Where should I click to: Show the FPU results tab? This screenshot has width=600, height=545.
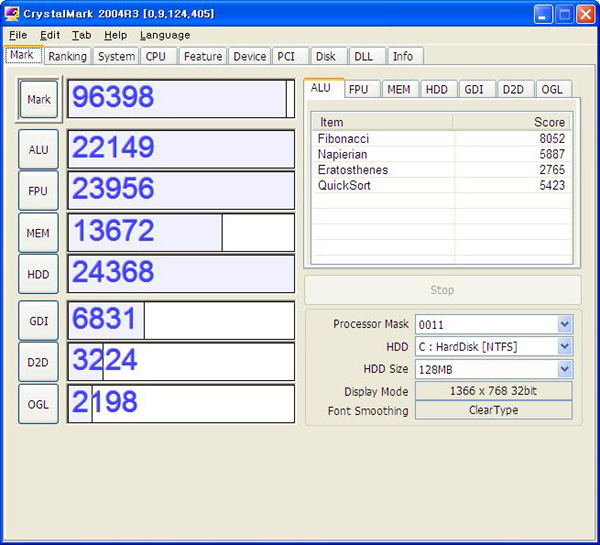tap(362, 89)
